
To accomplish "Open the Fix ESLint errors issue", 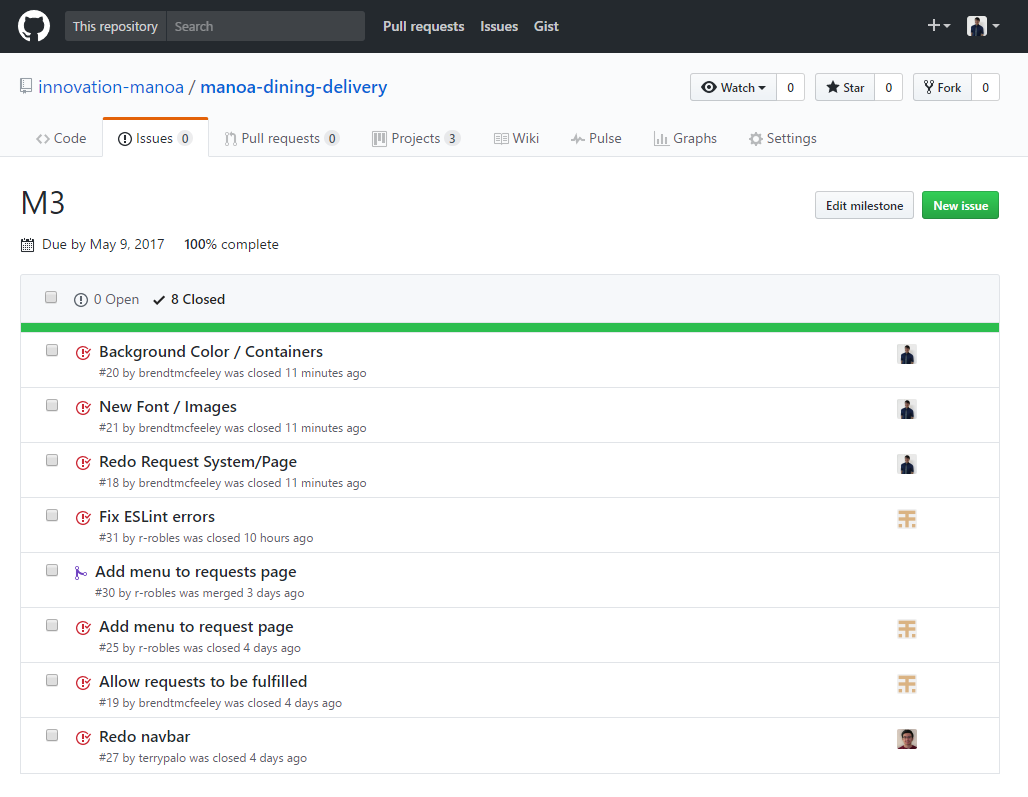I will coord(157,516).
